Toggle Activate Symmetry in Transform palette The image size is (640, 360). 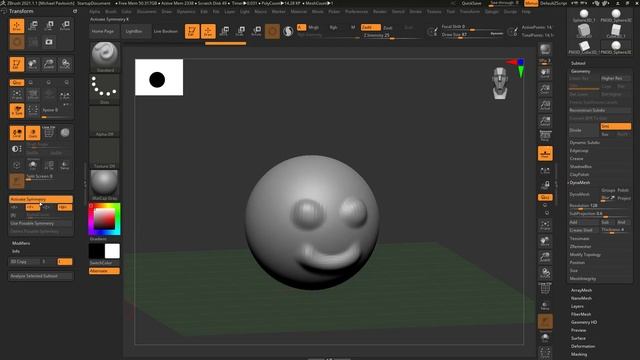tap(41, 199)
